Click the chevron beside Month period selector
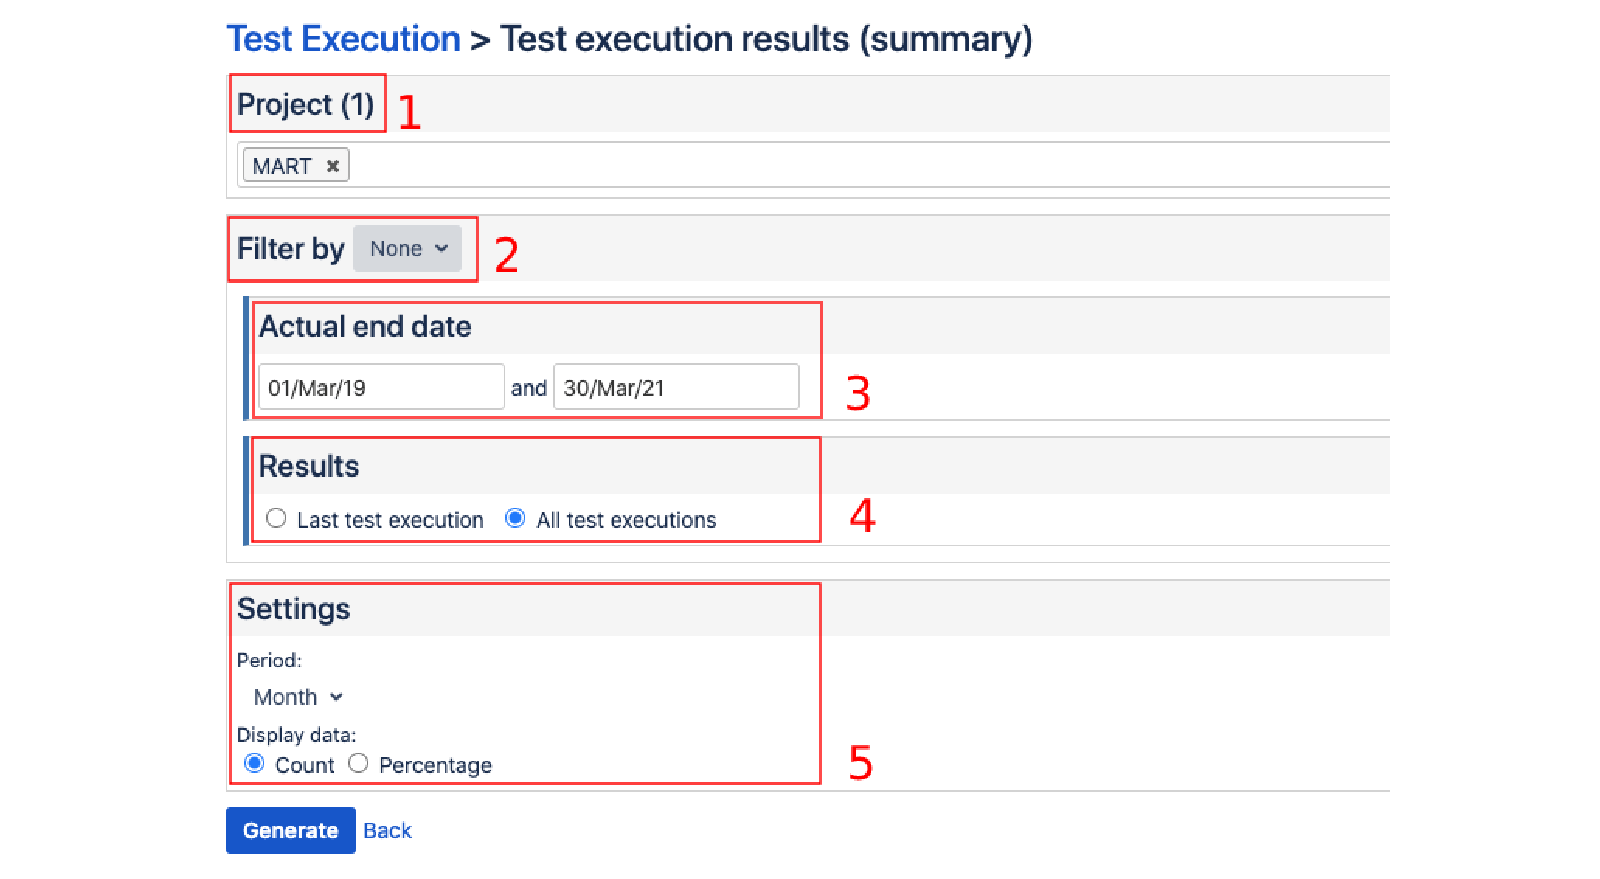1600x879 pixels. click(x=336, y=697)
